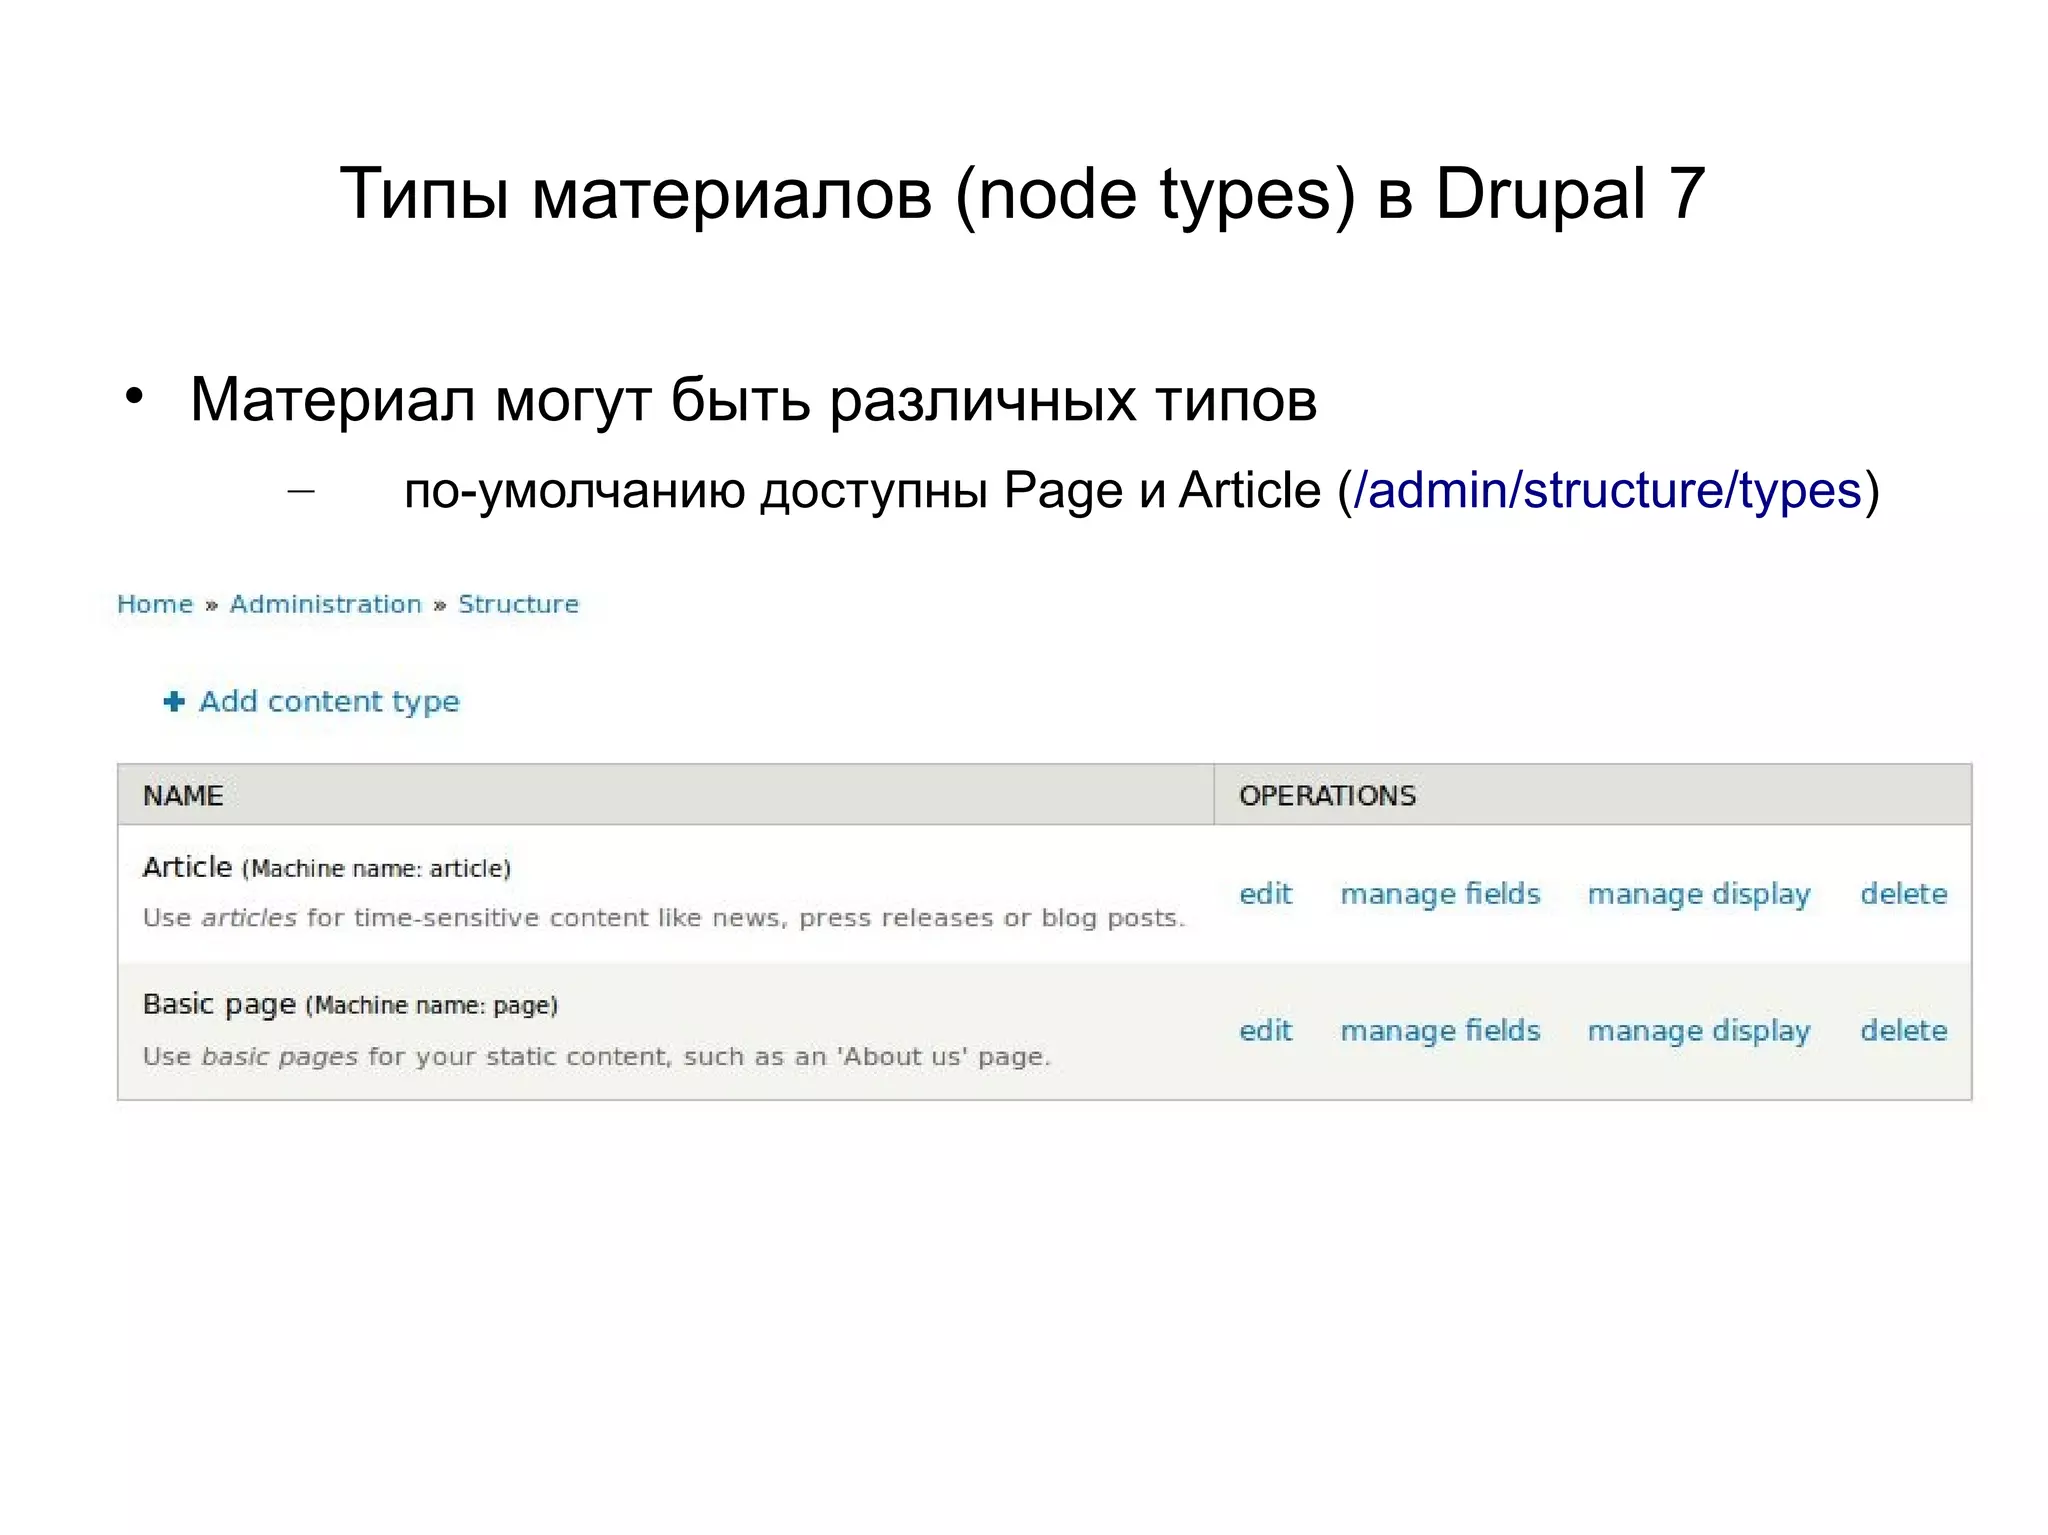Screen dimensions: 2048x1535
Task: Navigate to Structure breadcrumb link
Action: [518, 604]
